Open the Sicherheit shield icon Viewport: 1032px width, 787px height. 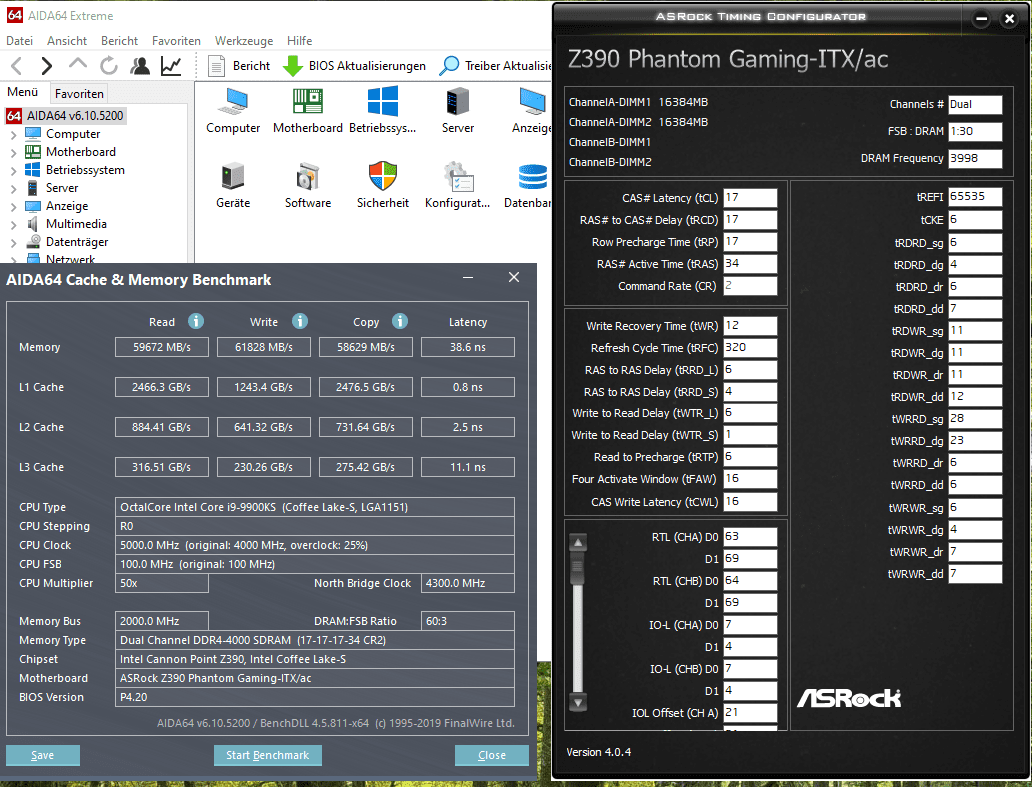click(382, 186)
